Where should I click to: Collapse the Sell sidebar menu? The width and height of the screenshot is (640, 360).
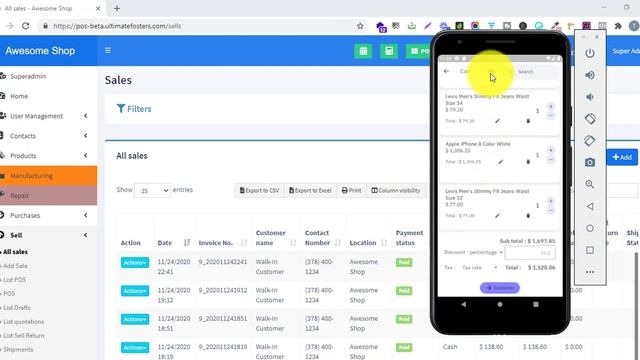(48, 235)
